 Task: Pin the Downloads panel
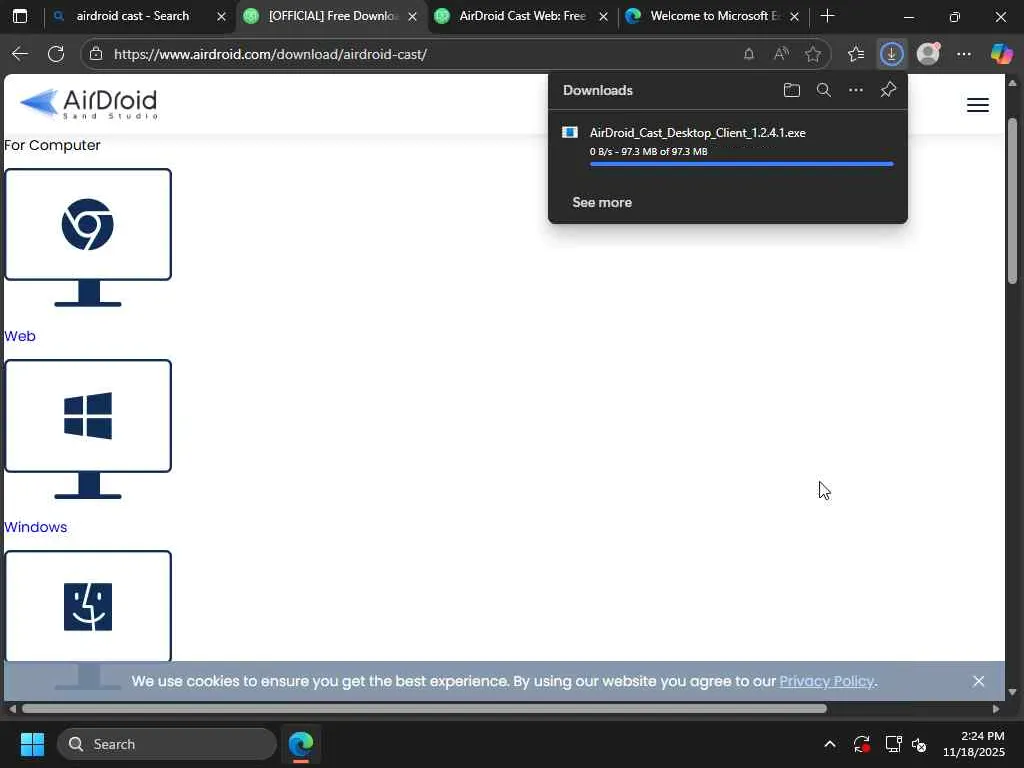(888, 90)
